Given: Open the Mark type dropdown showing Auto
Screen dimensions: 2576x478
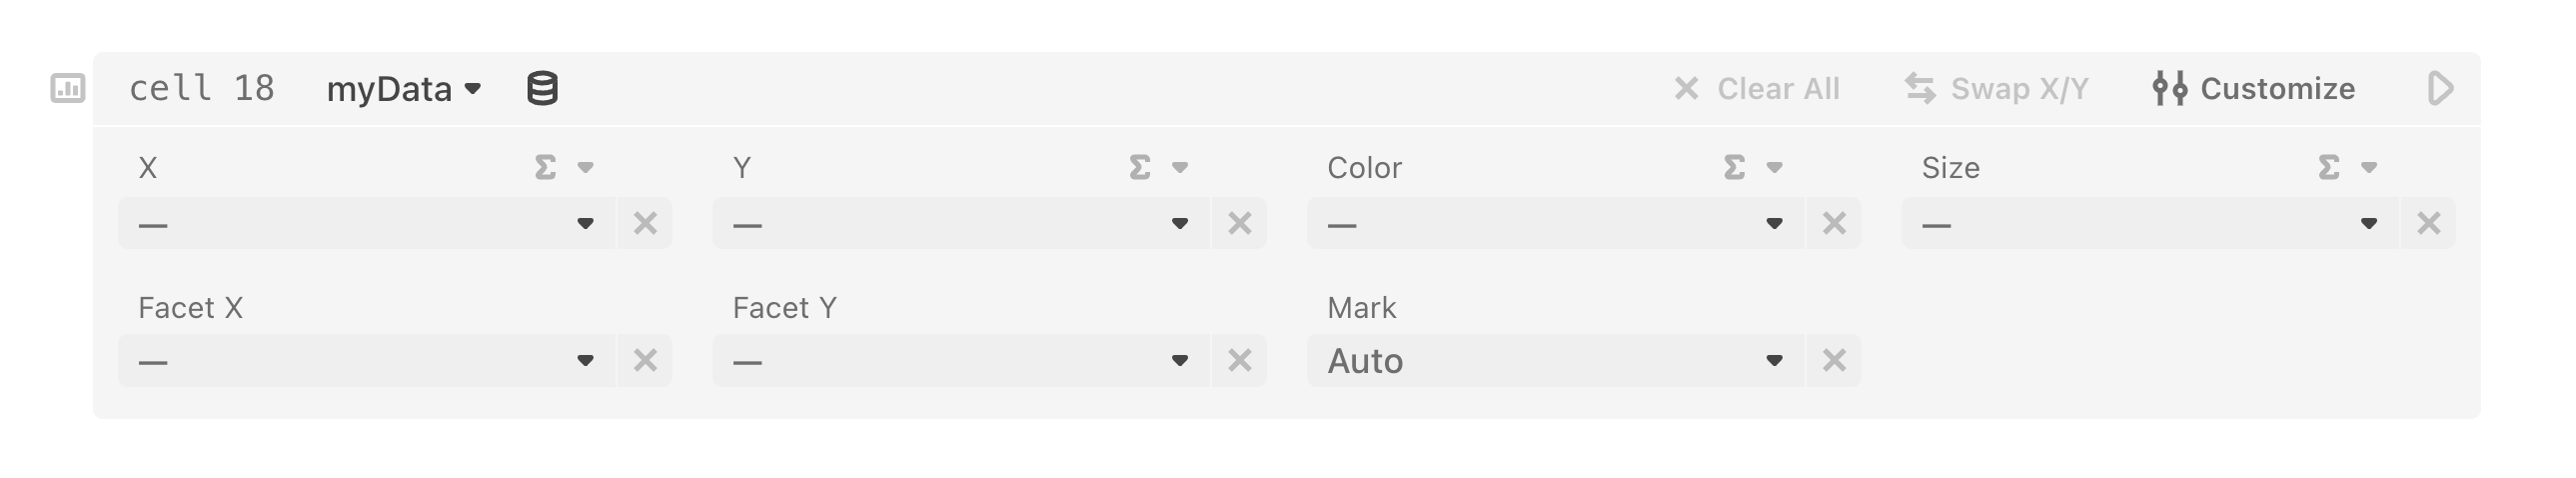Looking at the screenshot, I should [x=1555, y=360].
